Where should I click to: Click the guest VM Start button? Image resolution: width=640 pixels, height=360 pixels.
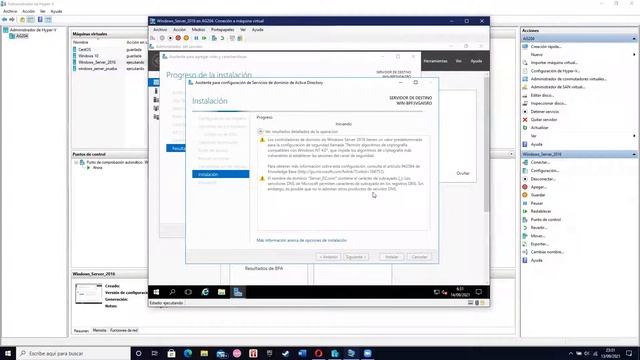point(156,292)
